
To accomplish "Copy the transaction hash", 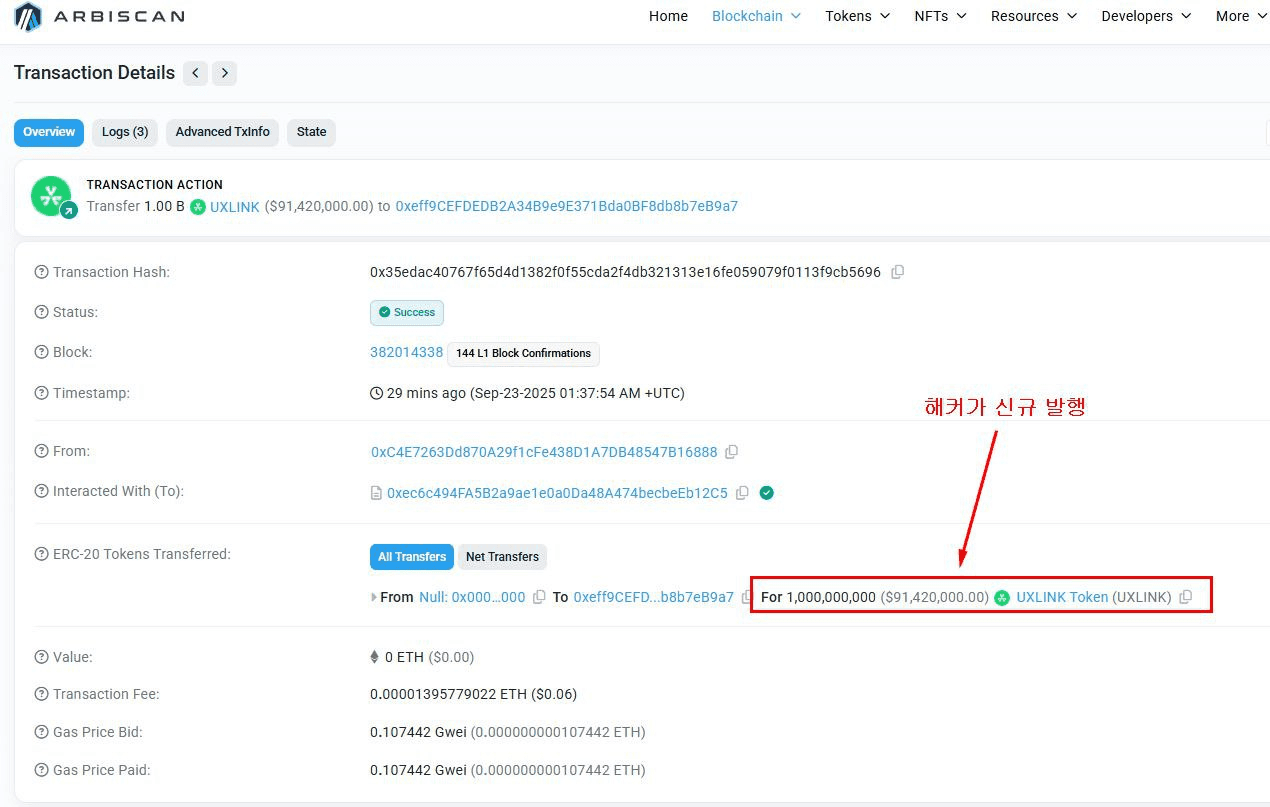I will (x=898, y=272).
